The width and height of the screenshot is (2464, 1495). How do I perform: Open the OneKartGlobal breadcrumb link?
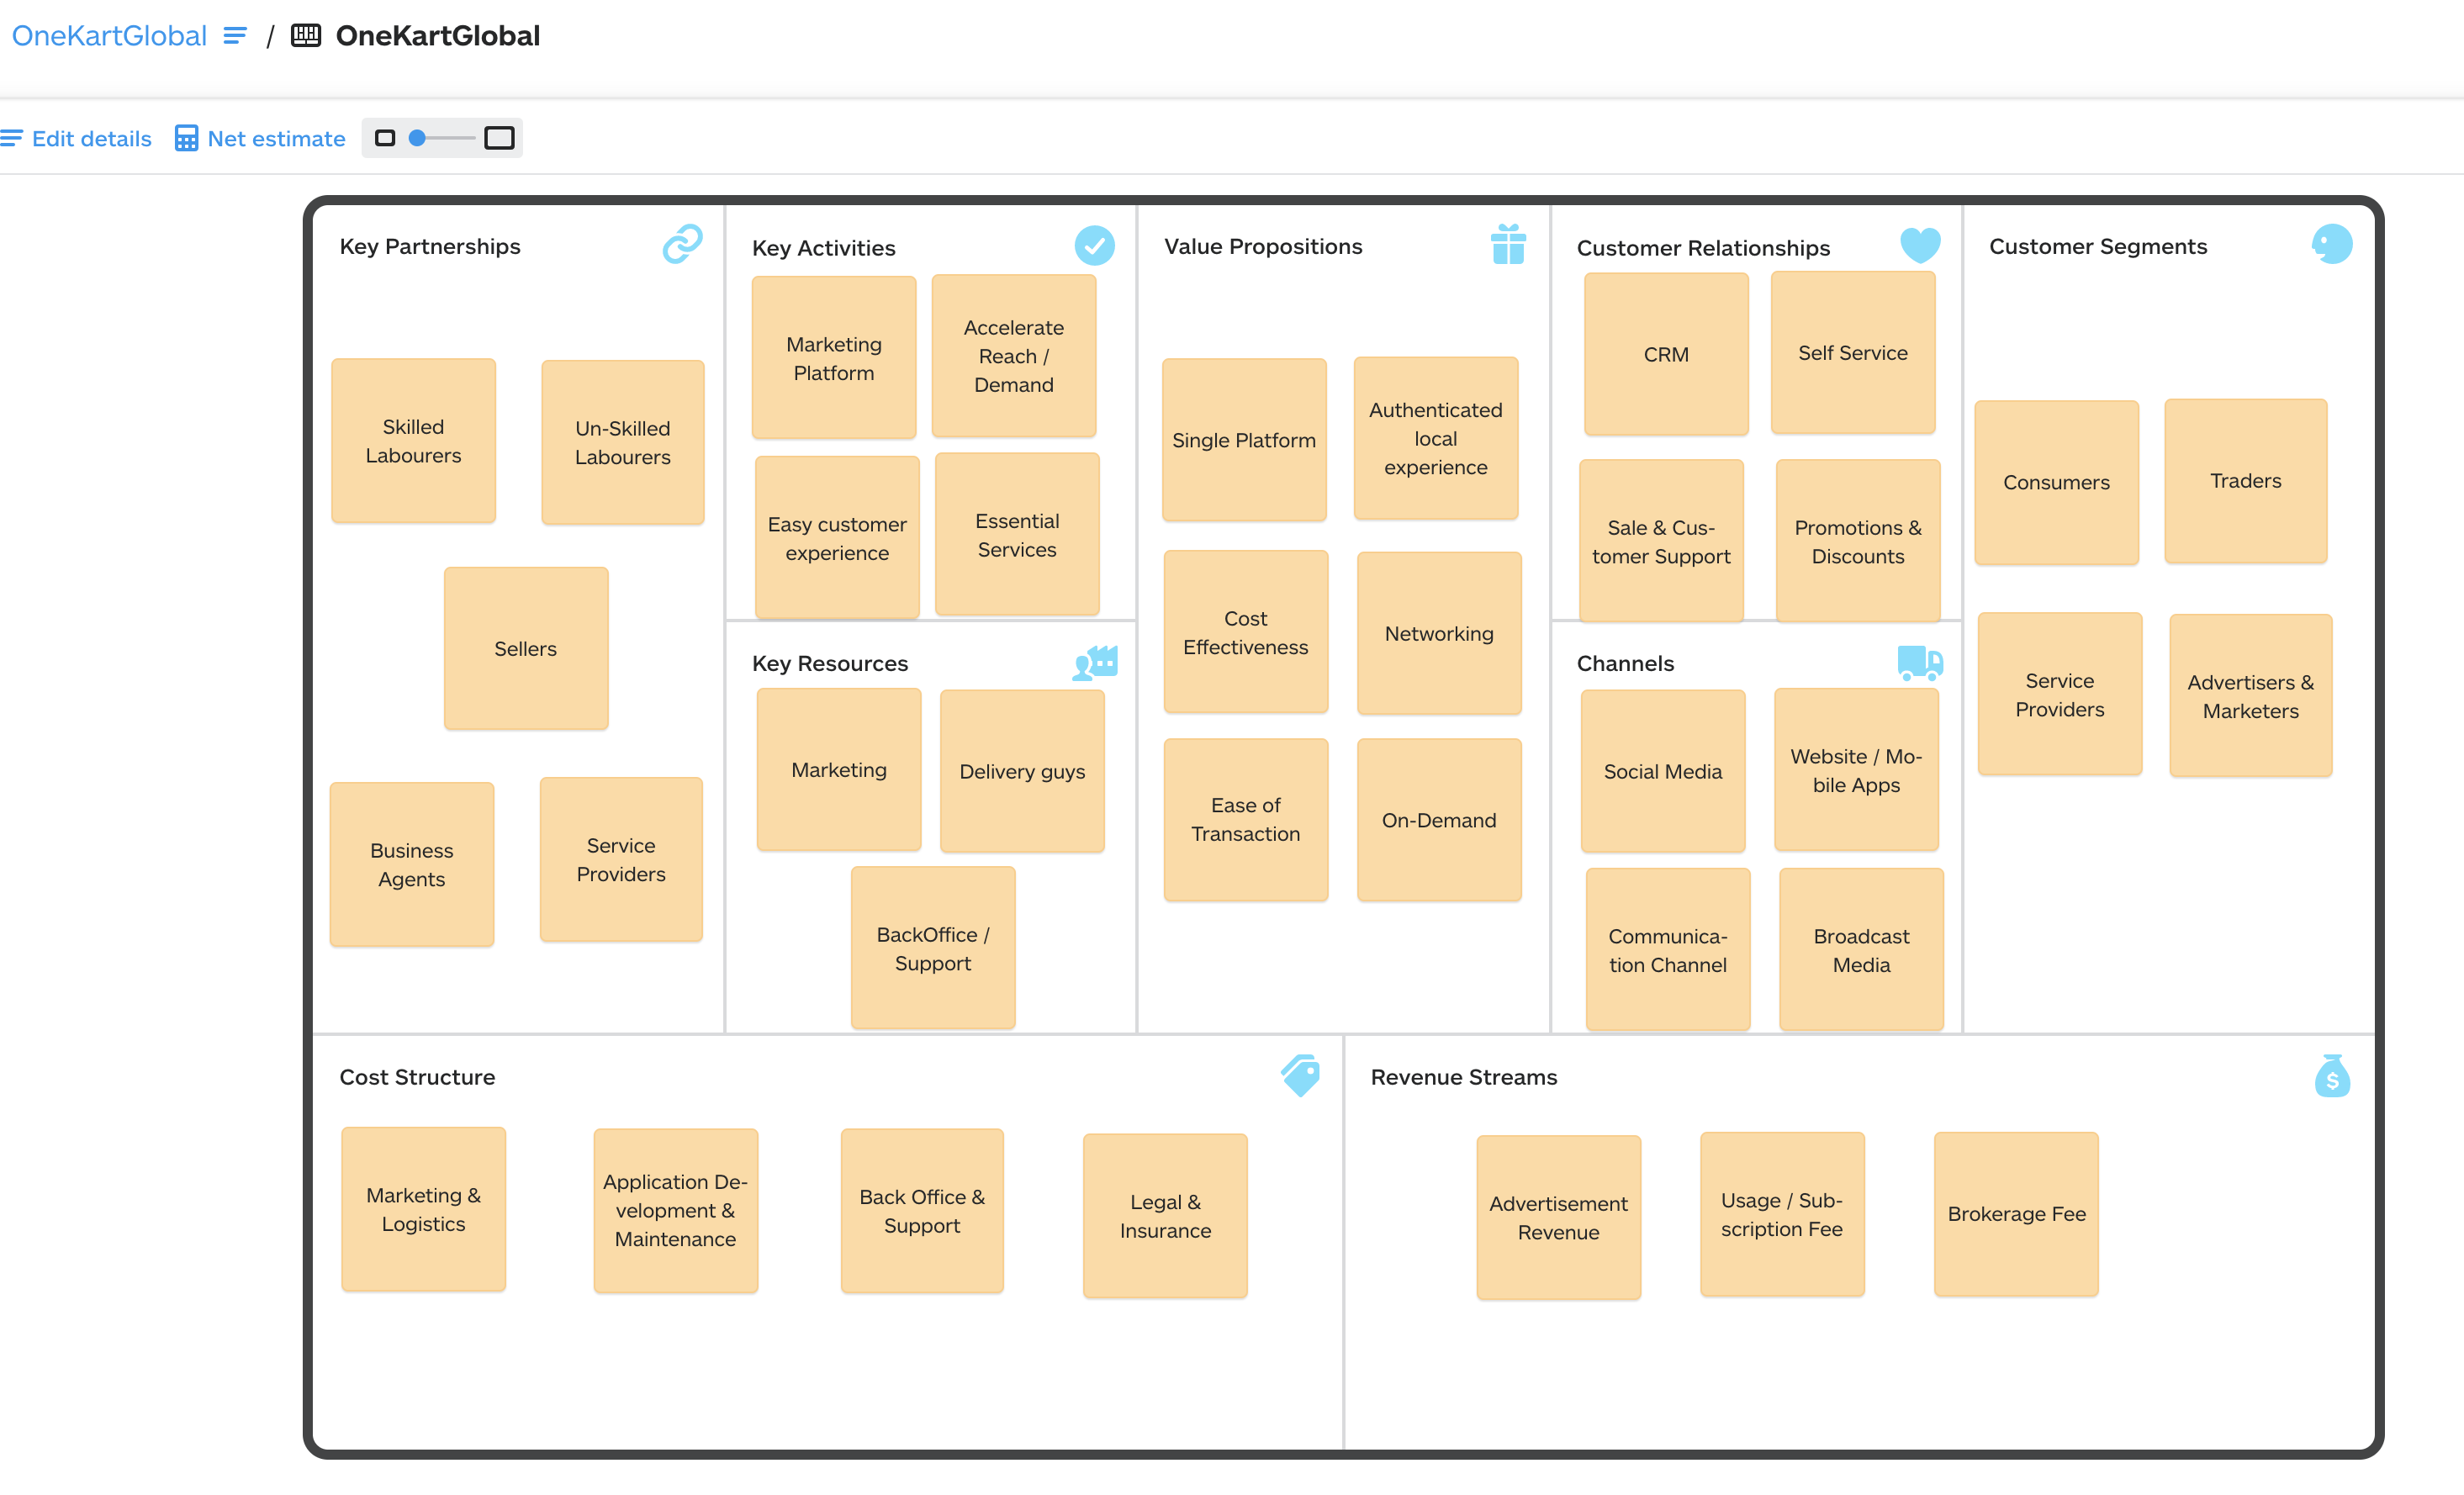109,36
